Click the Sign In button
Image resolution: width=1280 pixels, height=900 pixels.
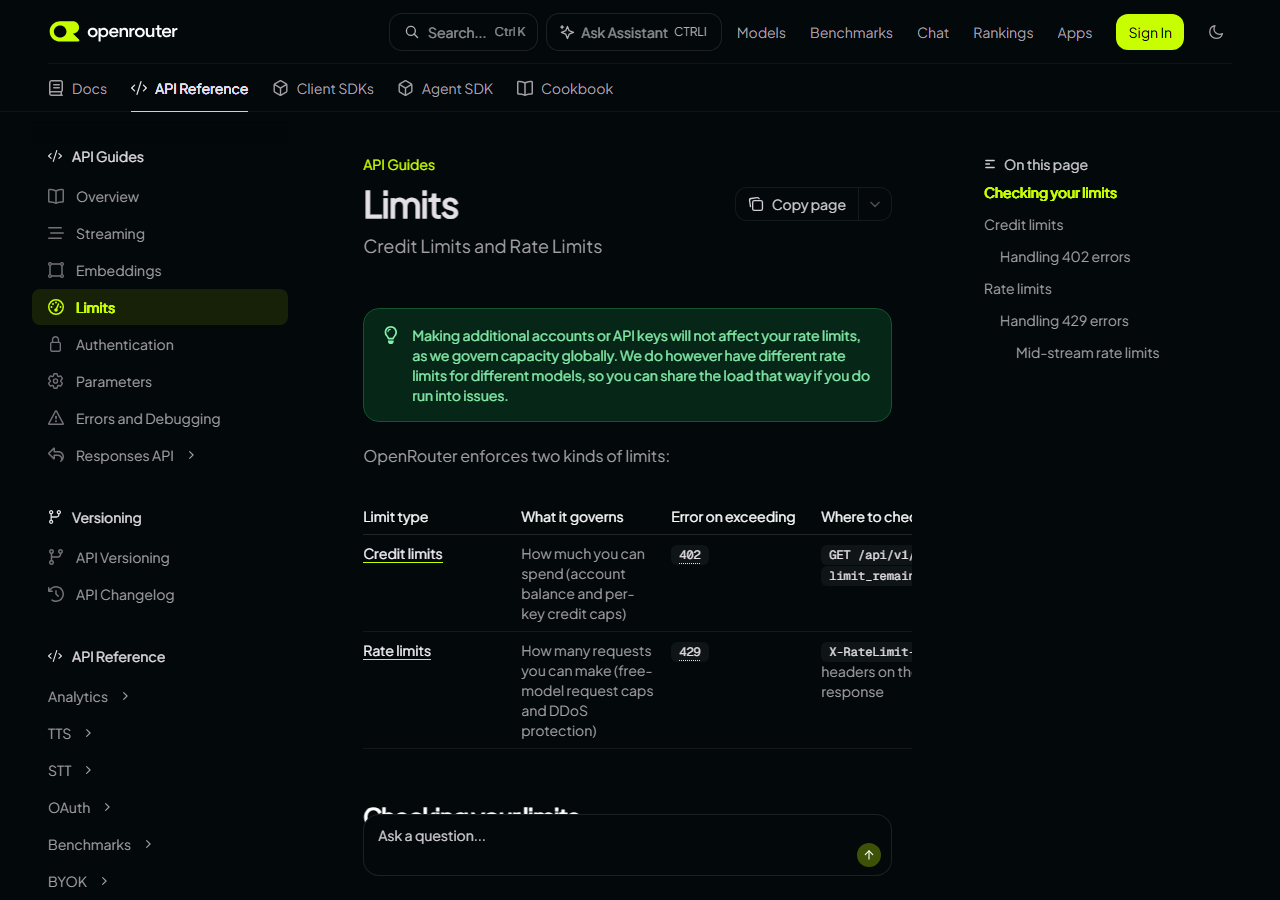(1150, 32)
